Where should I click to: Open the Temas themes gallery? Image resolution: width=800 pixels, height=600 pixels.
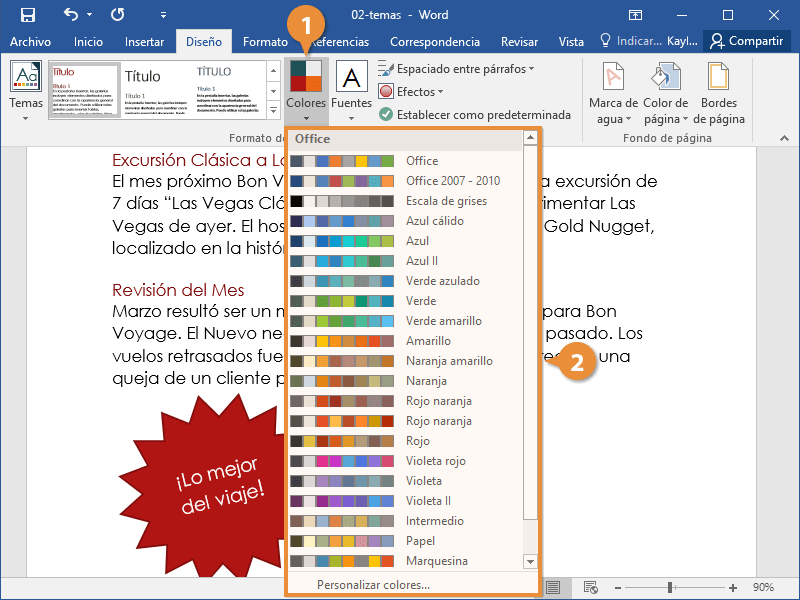(26, 91)
